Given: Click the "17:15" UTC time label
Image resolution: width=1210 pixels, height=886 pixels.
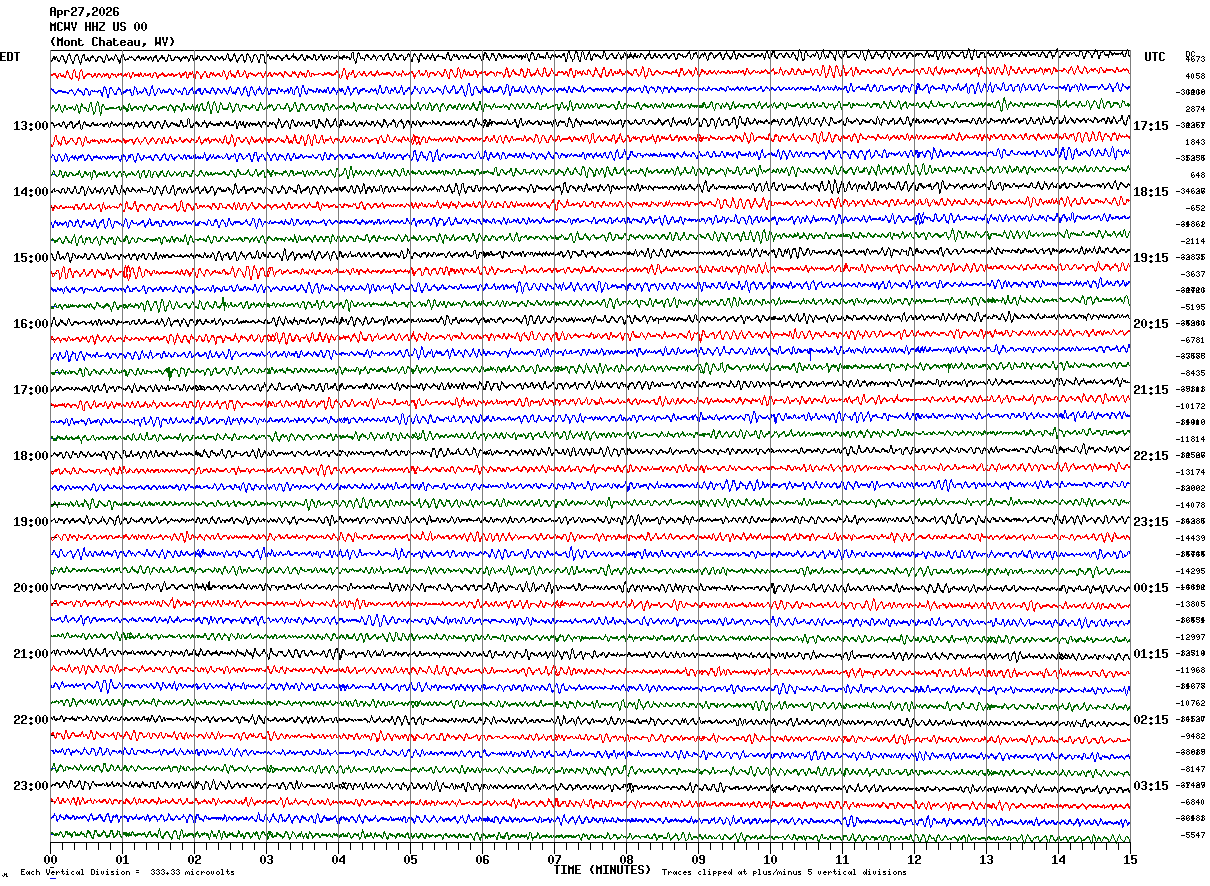Looking at the screenshot, I should coord(1151,126).
